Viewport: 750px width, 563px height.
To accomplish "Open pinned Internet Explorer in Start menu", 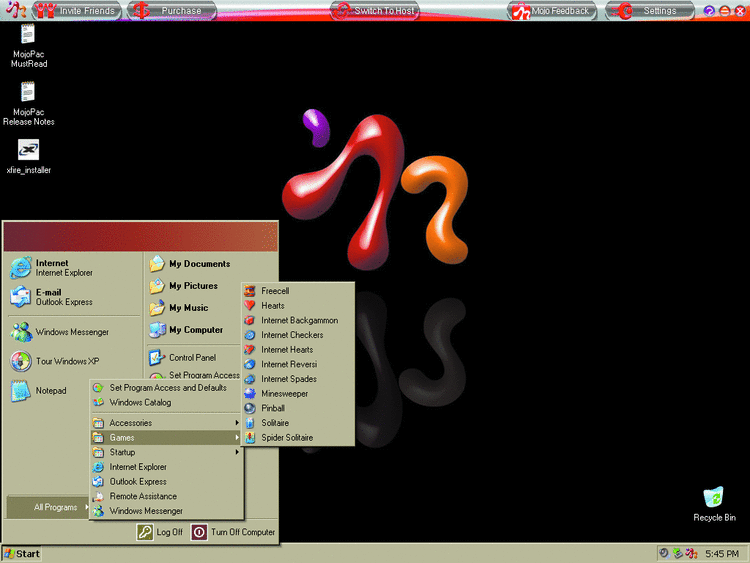I will click(74, 268).
